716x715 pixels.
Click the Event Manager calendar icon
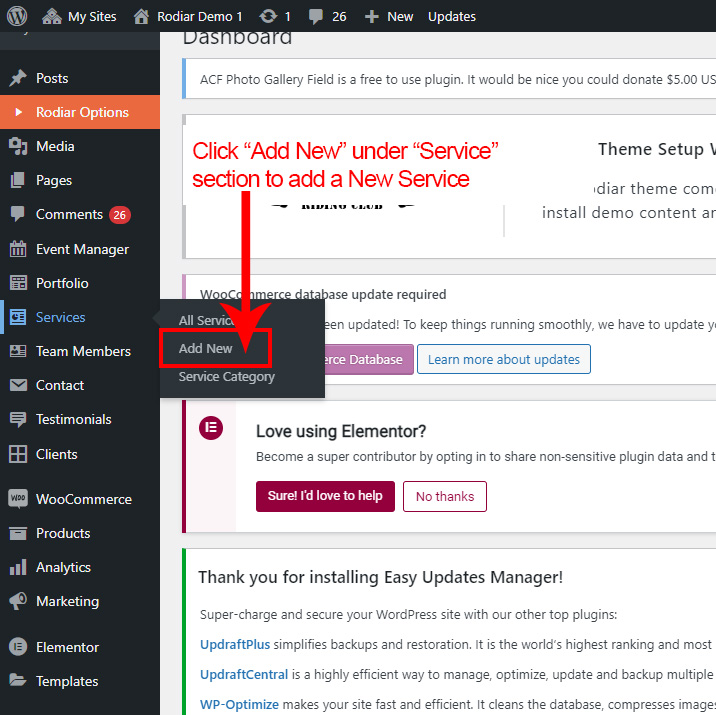(18, 249)
